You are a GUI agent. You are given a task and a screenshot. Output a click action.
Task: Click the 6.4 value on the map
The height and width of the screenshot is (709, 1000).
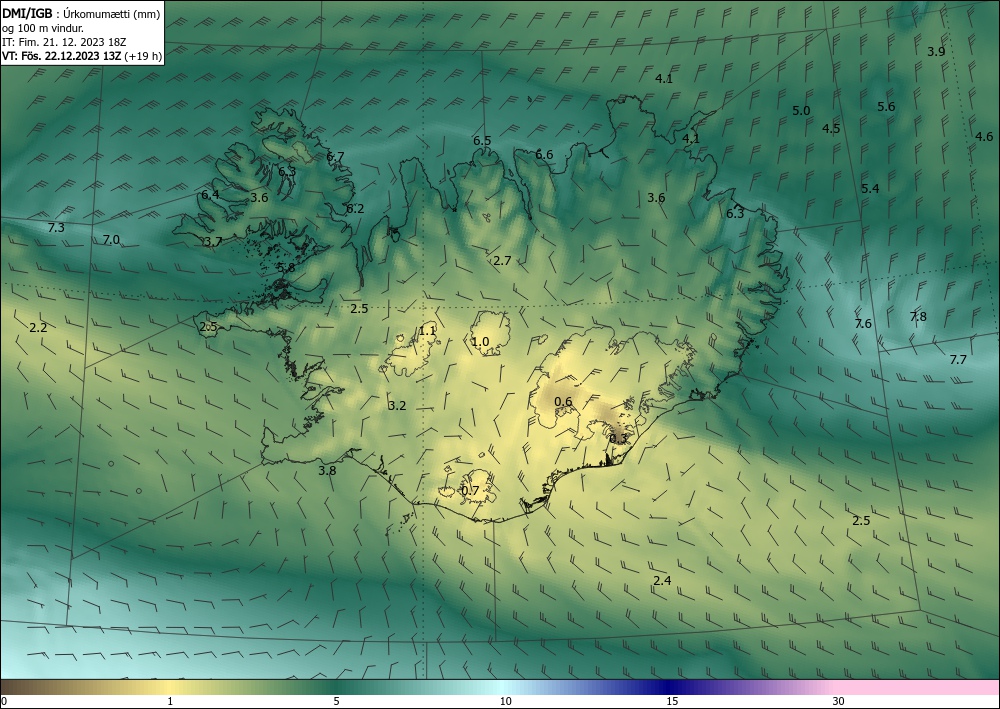[x=210, y=194]
